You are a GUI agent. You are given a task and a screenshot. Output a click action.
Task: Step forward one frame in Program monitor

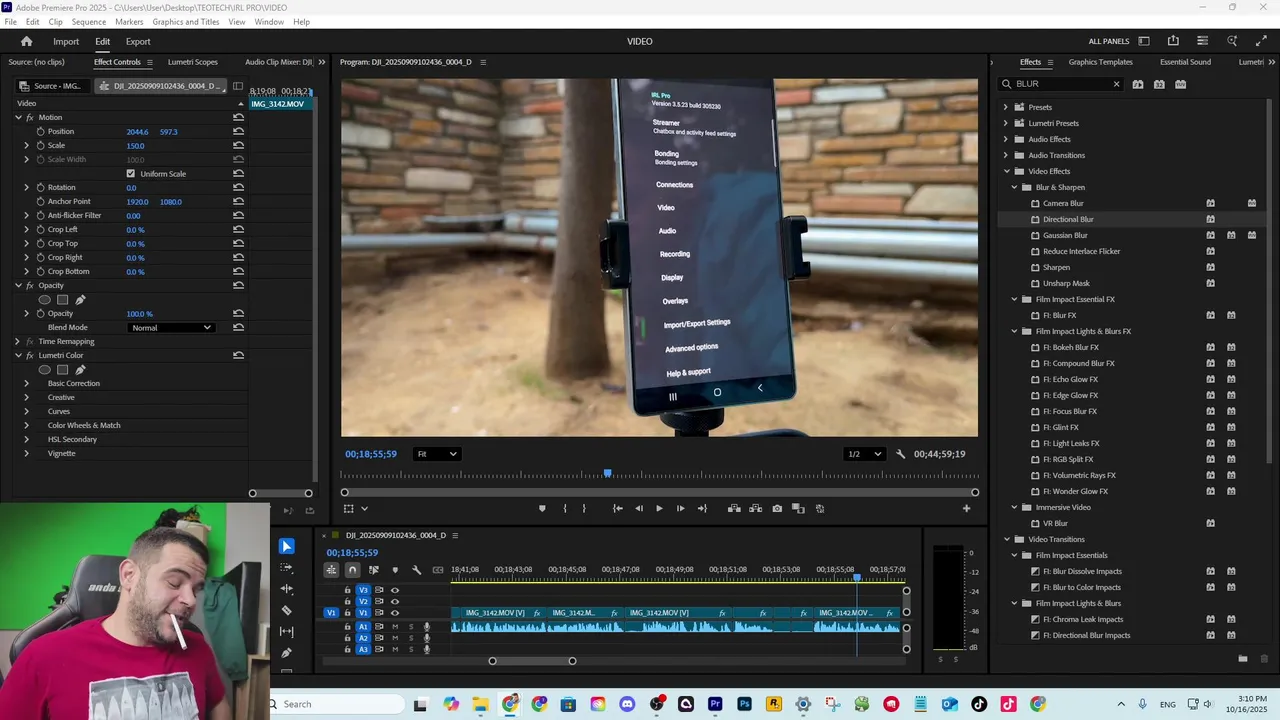tap(680, 508)
